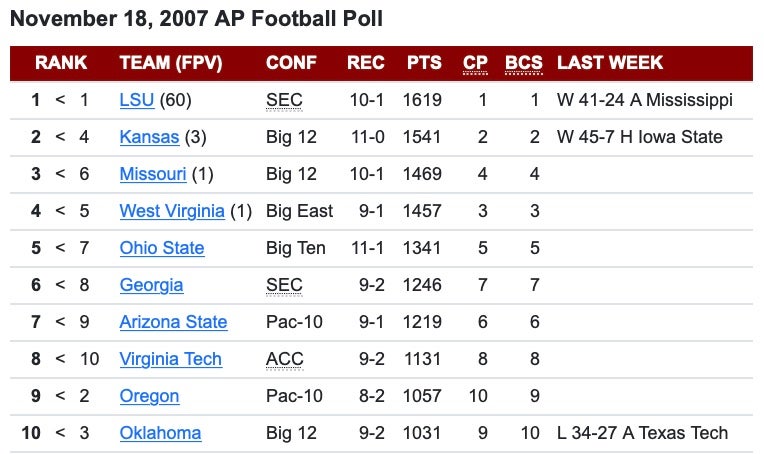The height and width of the screenshot is (454, 764).
Task: Open the Kansas team link
Action: pos(149,137)
